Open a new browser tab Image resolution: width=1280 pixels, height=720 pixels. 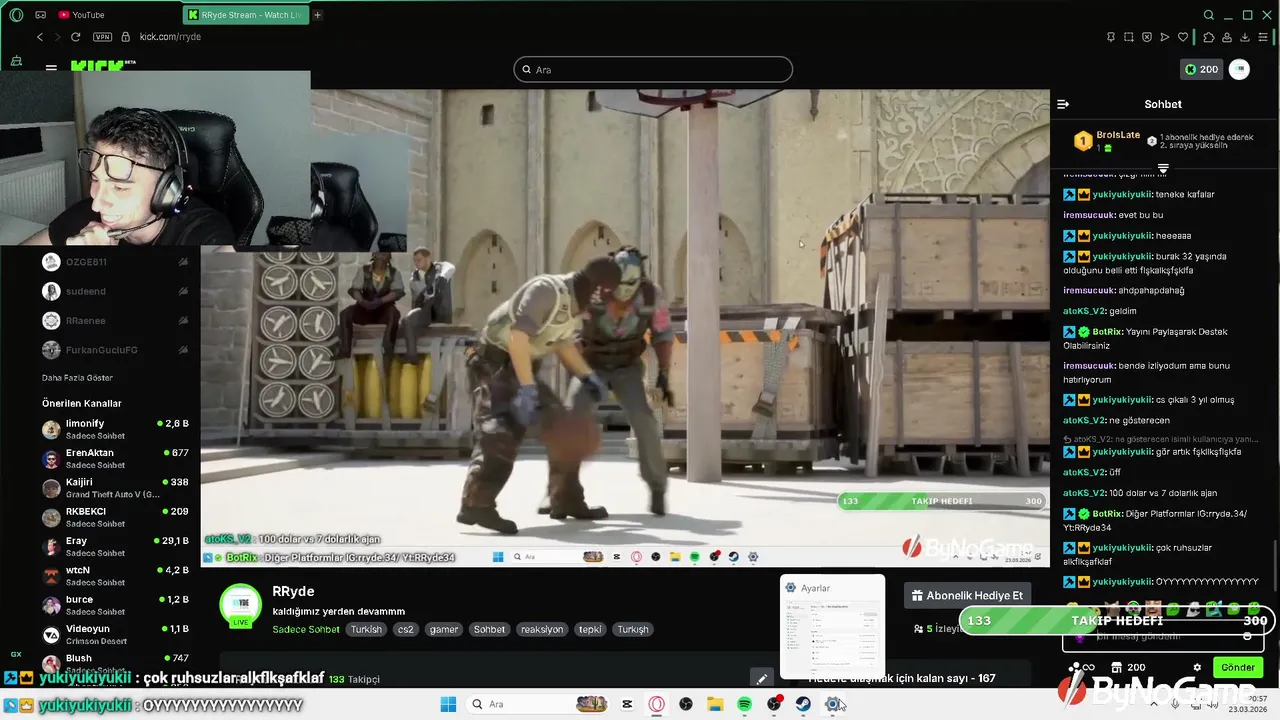(318, 15)
